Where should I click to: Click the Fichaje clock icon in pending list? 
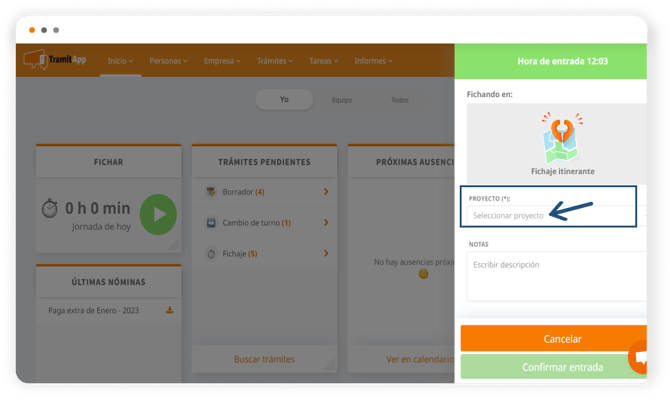click(211, 254)
